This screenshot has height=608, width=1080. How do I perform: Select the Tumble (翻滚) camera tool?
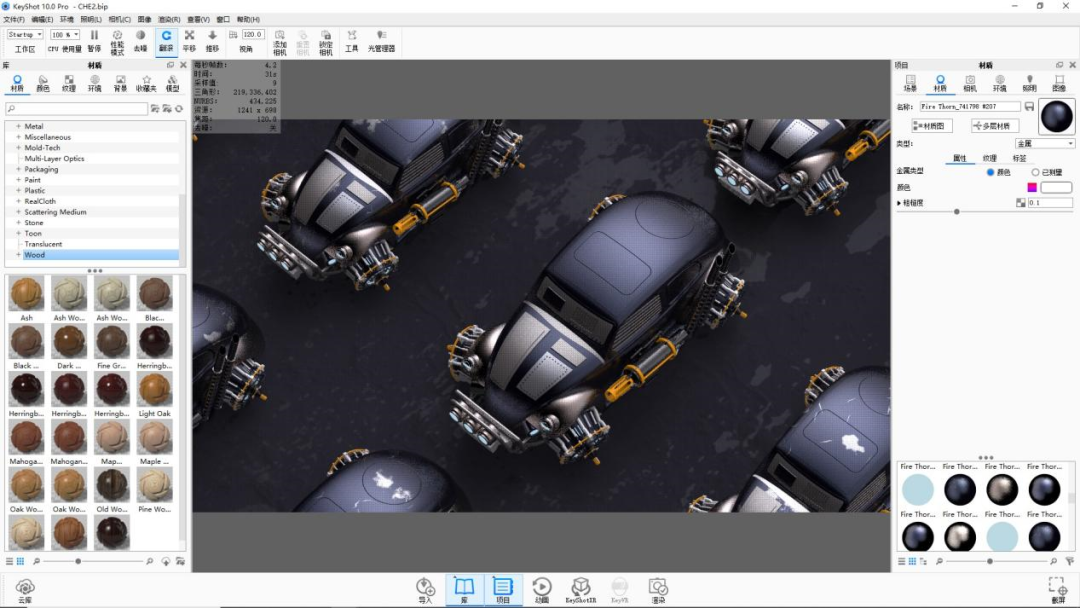166,41
